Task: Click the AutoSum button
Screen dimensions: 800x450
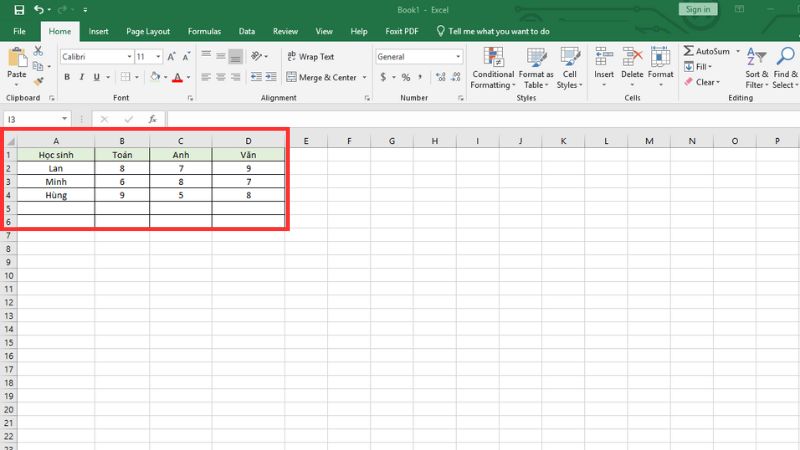Action: pos(706,51)
